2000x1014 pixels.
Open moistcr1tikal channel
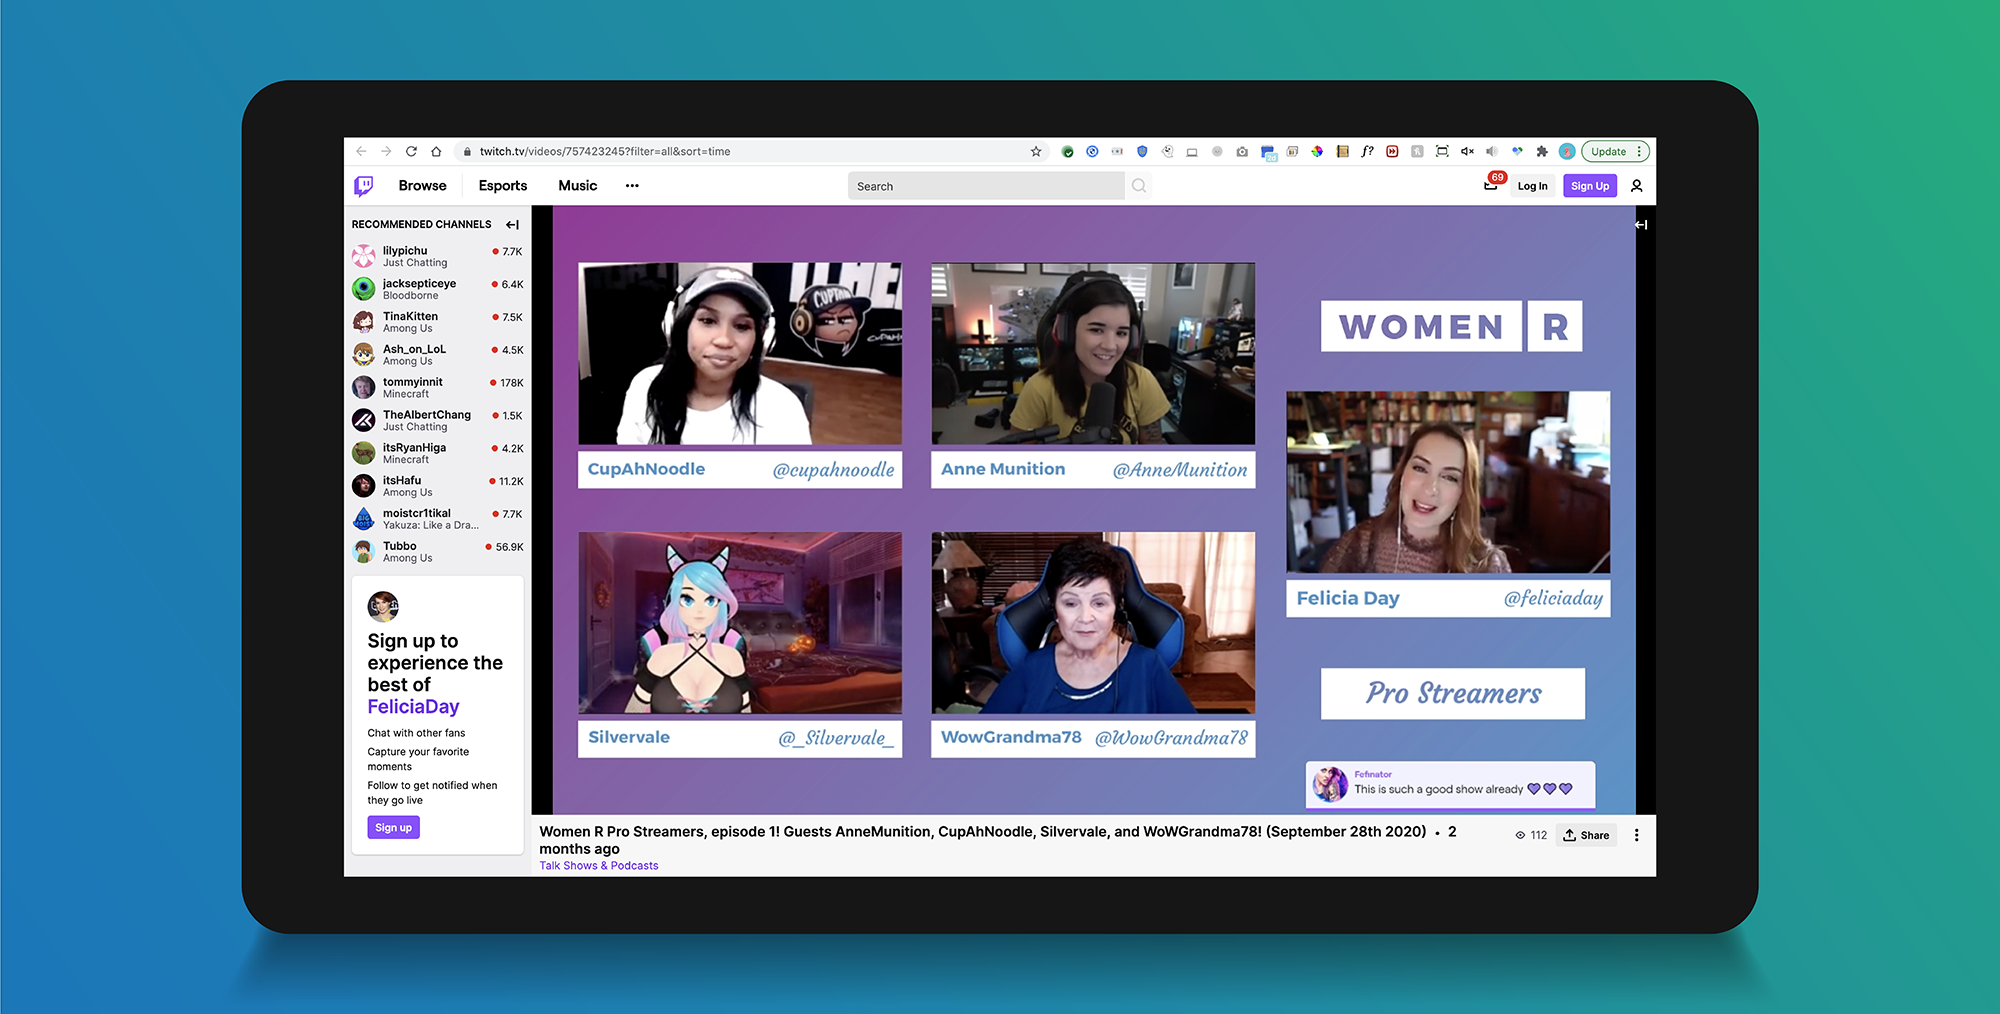[x=437, y=519]
